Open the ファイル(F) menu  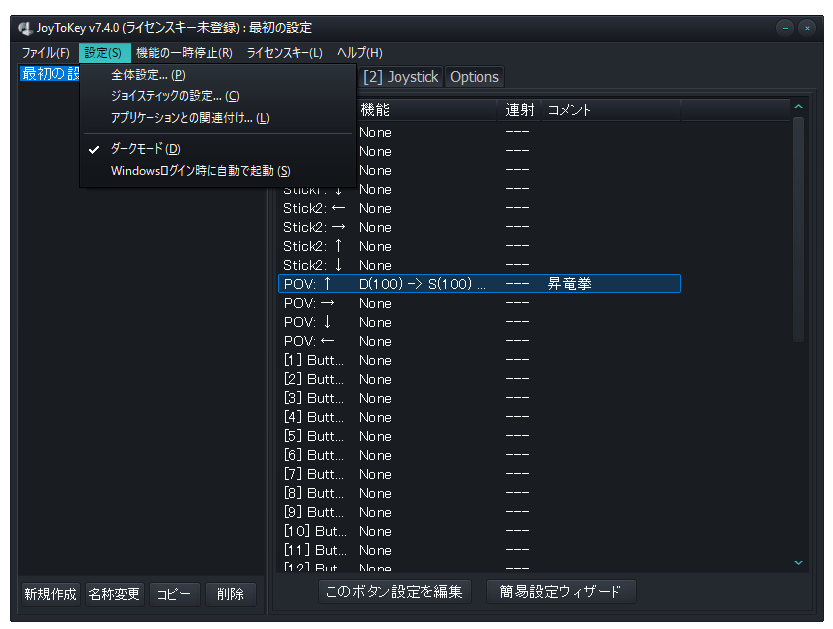pos(46,53)
